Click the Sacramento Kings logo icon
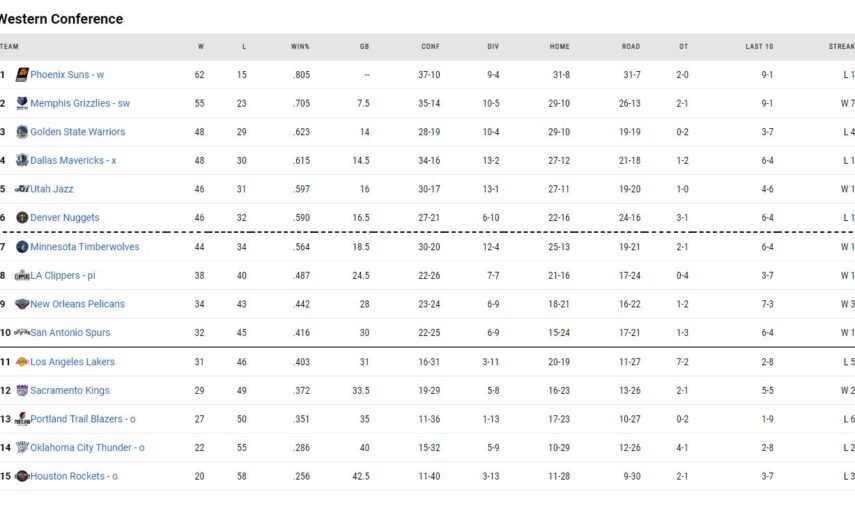 tap(22, 391)
